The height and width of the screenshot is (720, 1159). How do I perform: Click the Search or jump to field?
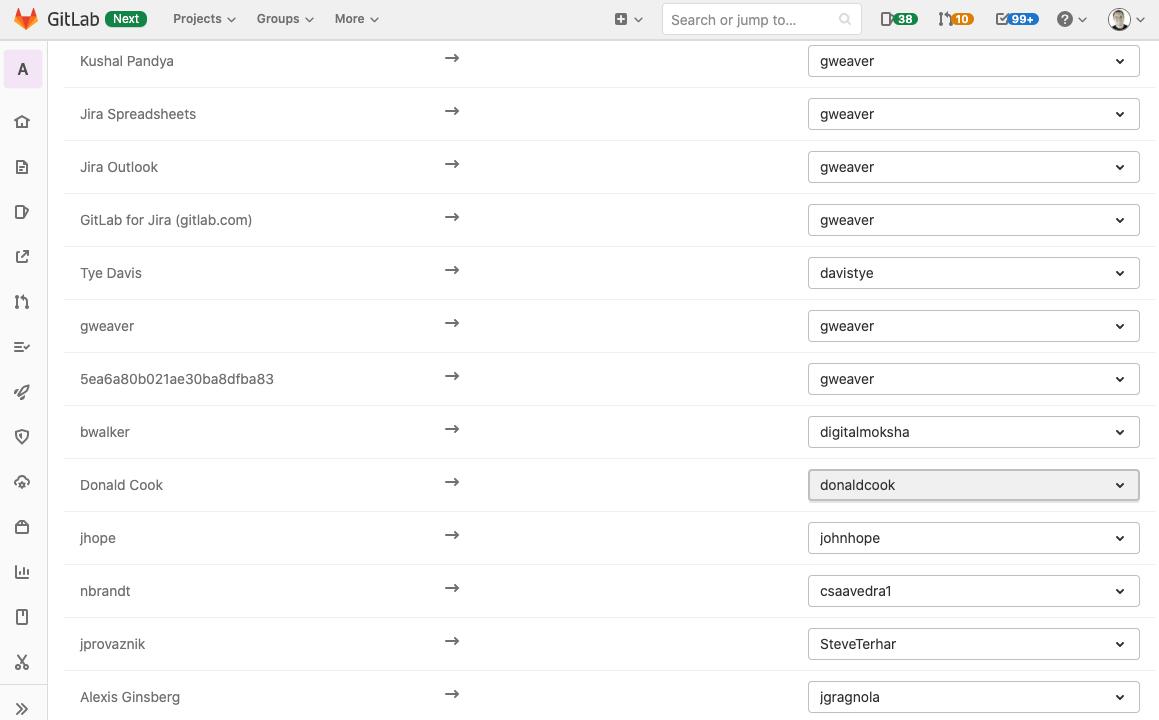750,19
